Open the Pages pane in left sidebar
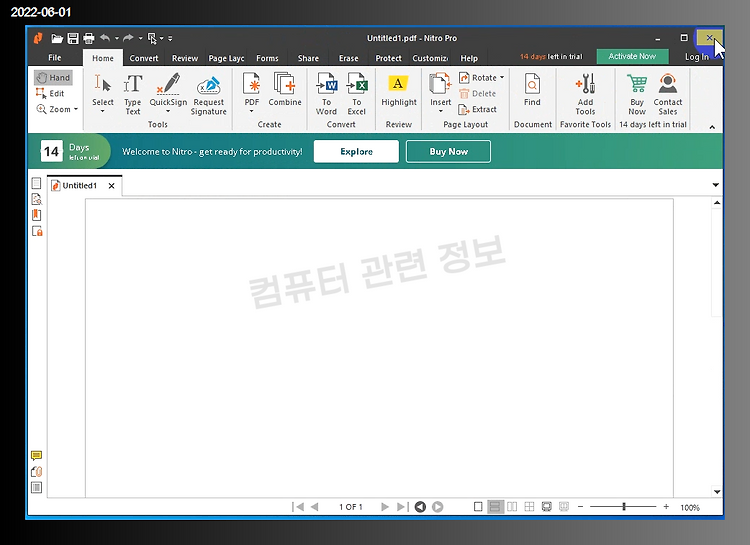This screenshot has height=545, width=750. [36, 183]
